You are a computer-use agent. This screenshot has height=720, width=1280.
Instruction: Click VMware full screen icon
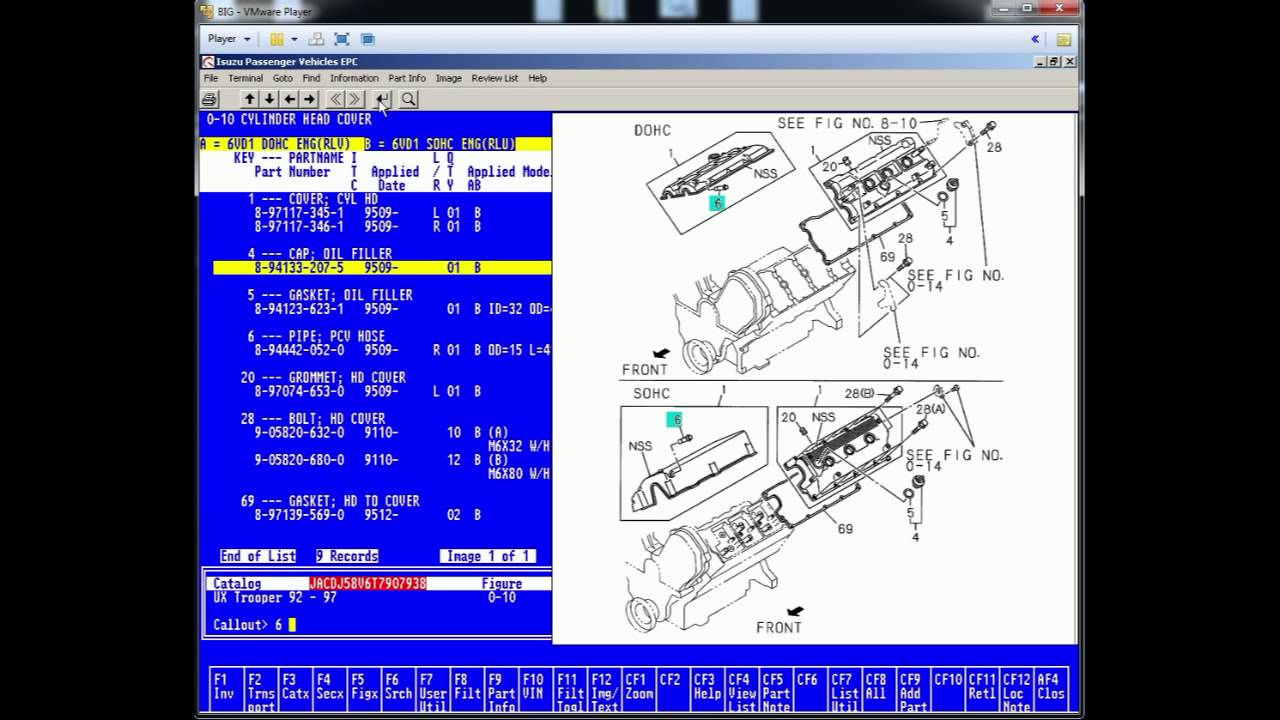pyautogui.click(x=342, y=39)
